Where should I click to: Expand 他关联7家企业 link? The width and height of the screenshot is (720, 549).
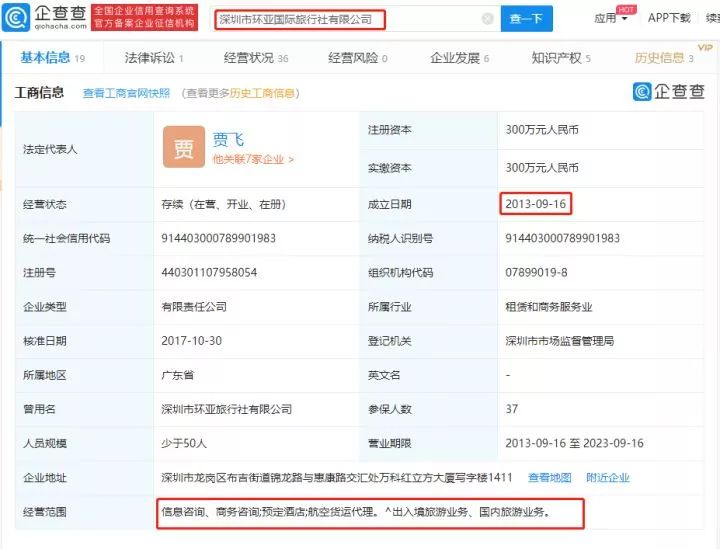coord(253,159)
